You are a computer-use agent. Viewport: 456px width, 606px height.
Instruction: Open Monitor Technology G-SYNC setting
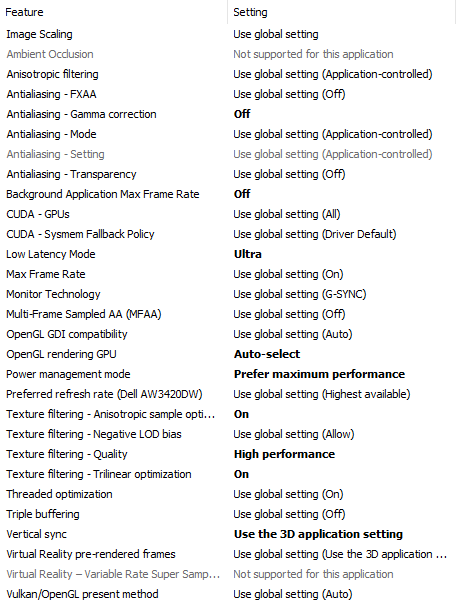[299, 294]
